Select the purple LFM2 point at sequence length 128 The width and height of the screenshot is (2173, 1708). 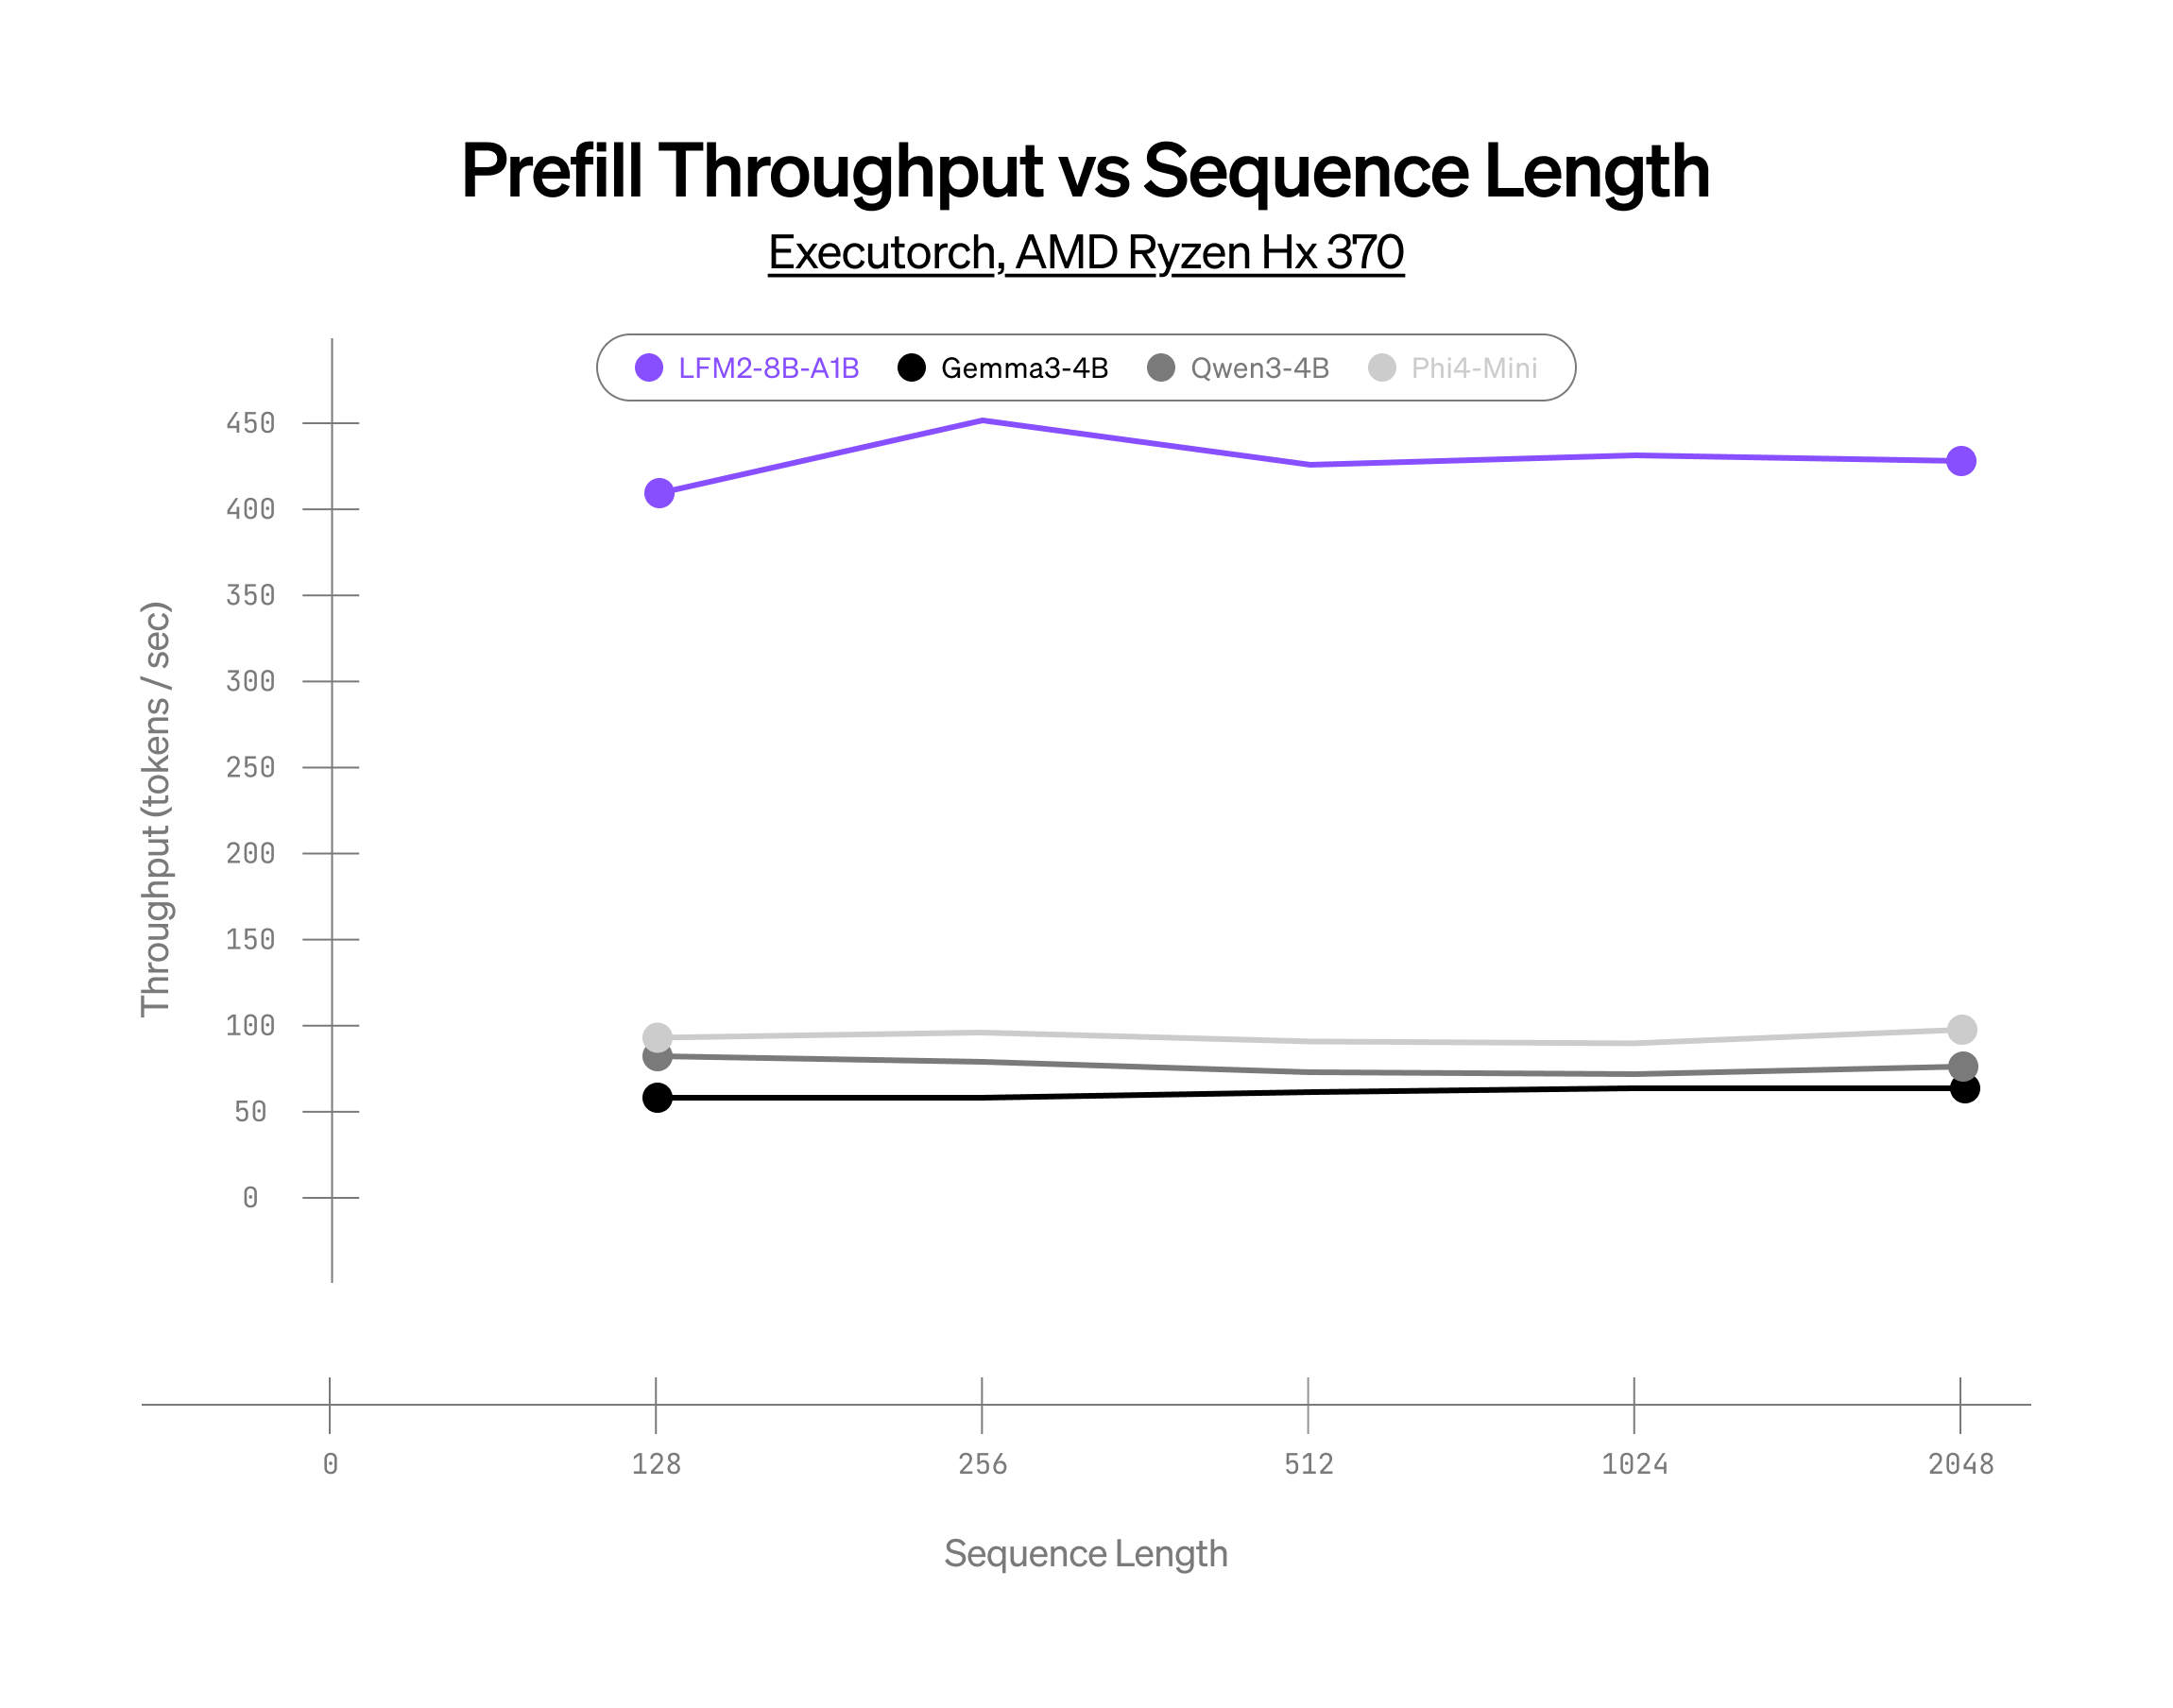pyautogui.click(x=659, y=493)
